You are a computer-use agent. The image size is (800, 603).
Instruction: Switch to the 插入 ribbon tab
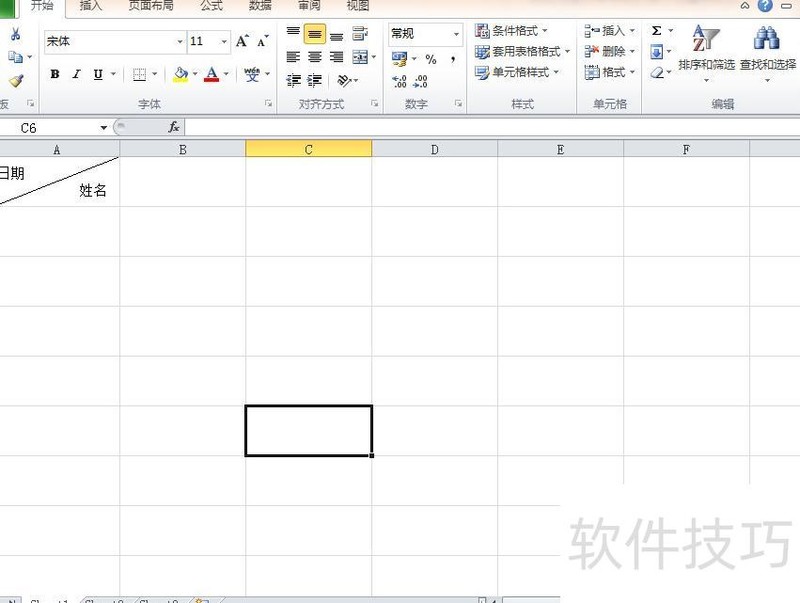(91, 6)
